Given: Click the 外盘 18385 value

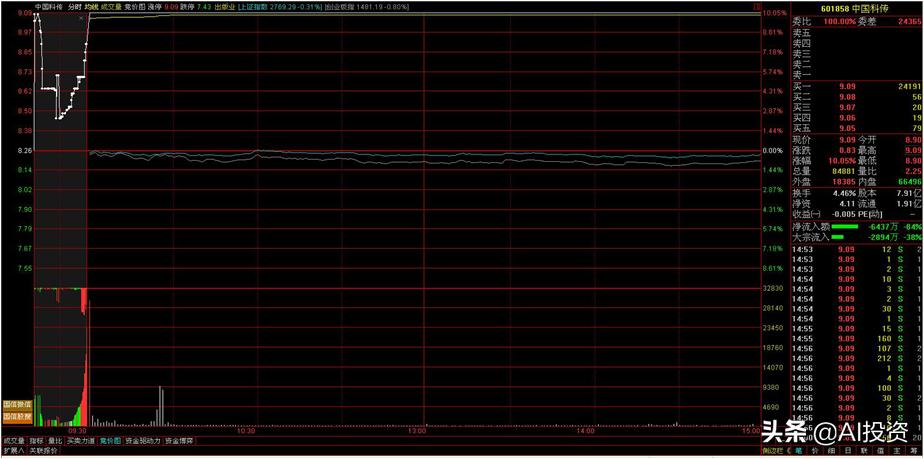Looking at the screenshot, I should tap(842, 181).
